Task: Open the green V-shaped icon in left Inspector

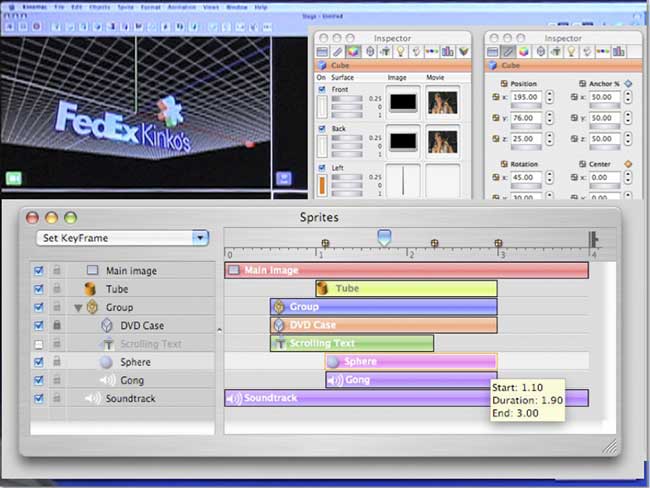Action: (463, 51)
